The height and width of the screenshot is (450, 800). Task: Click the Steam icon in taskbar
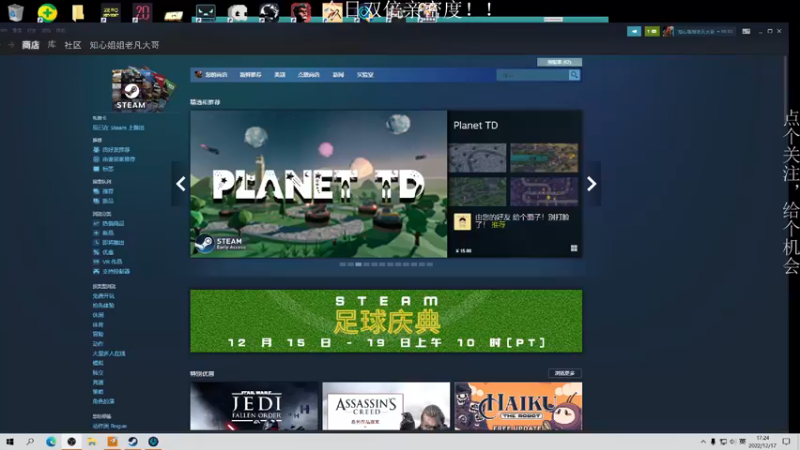click(133, 442)
